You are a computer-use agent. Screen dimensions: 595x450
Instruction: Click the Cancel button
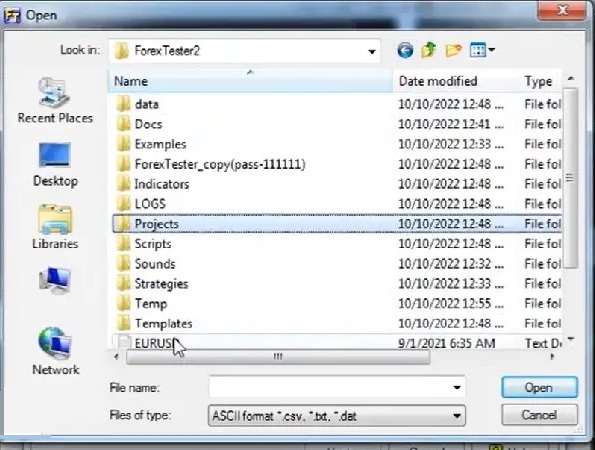coord(539,415)
